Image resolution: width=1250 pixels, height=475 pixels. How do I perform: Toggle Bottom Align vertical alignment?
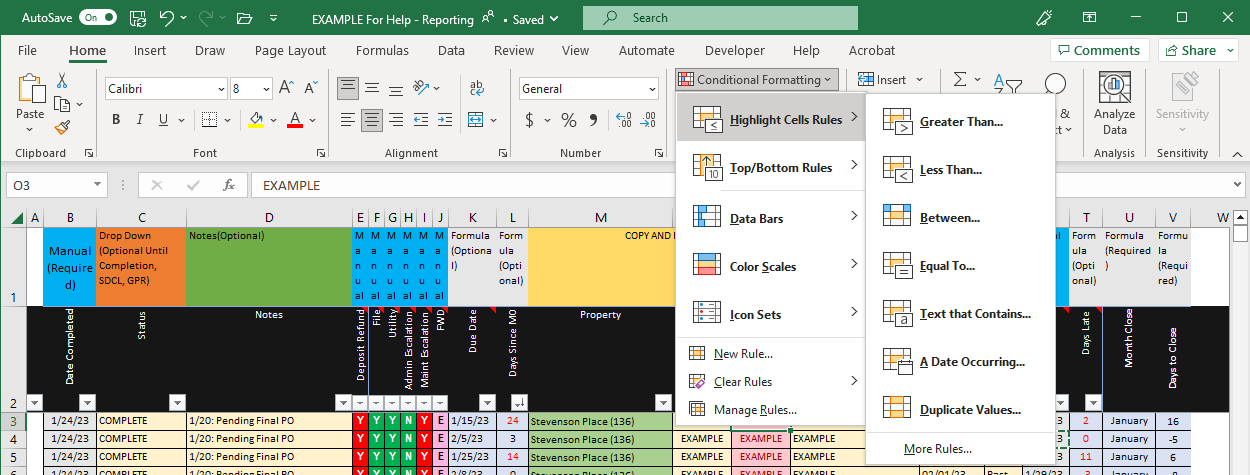click(x=397, y=89)
